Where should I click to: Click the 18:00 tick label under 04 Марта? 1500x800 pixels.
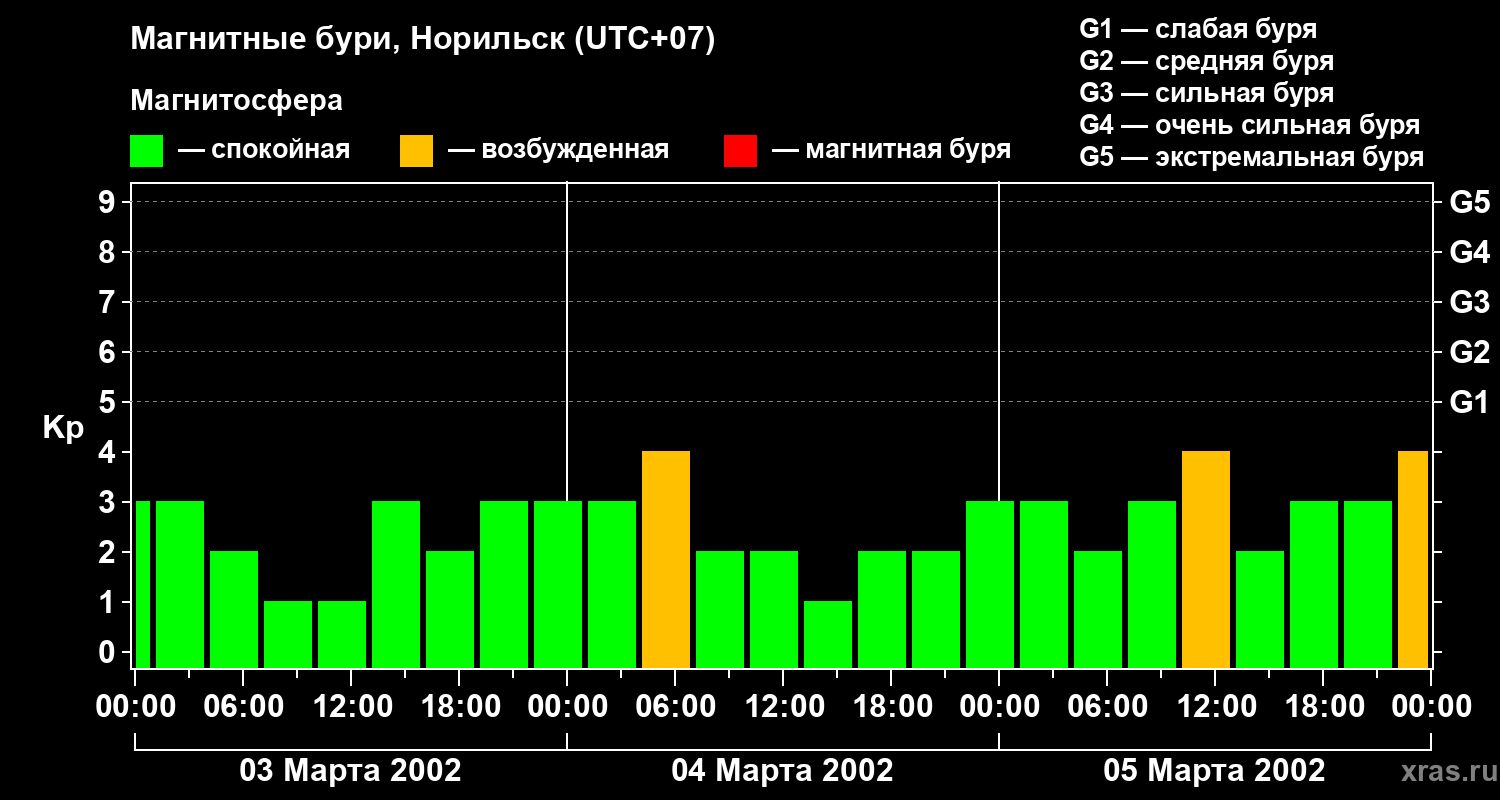click(x=890, y=707)
